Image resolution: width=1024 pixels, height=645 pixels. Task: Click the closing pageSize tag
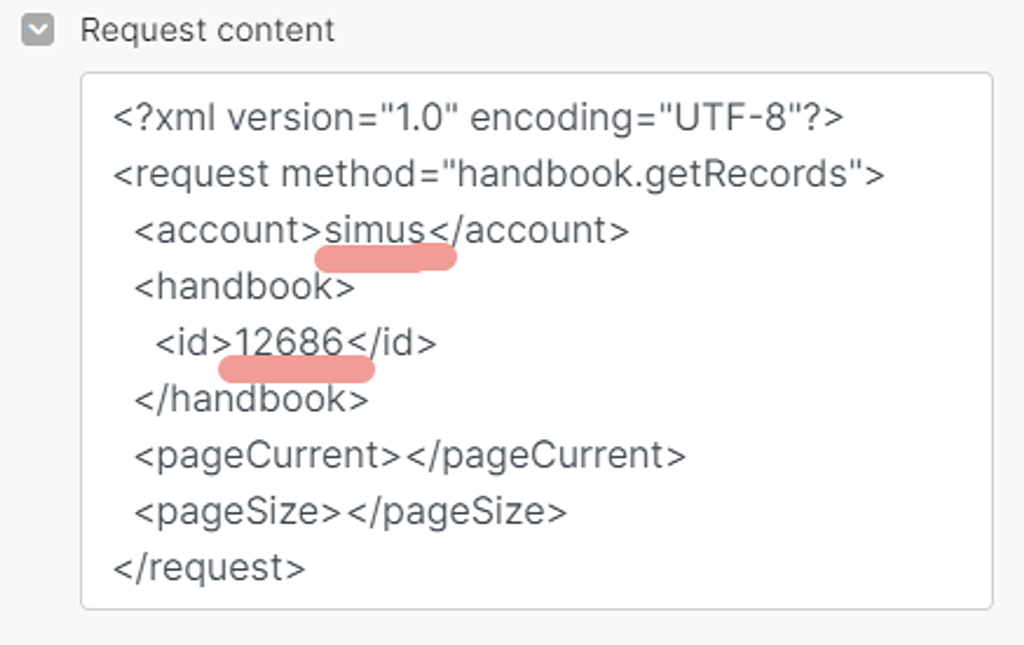pos(456,512)
